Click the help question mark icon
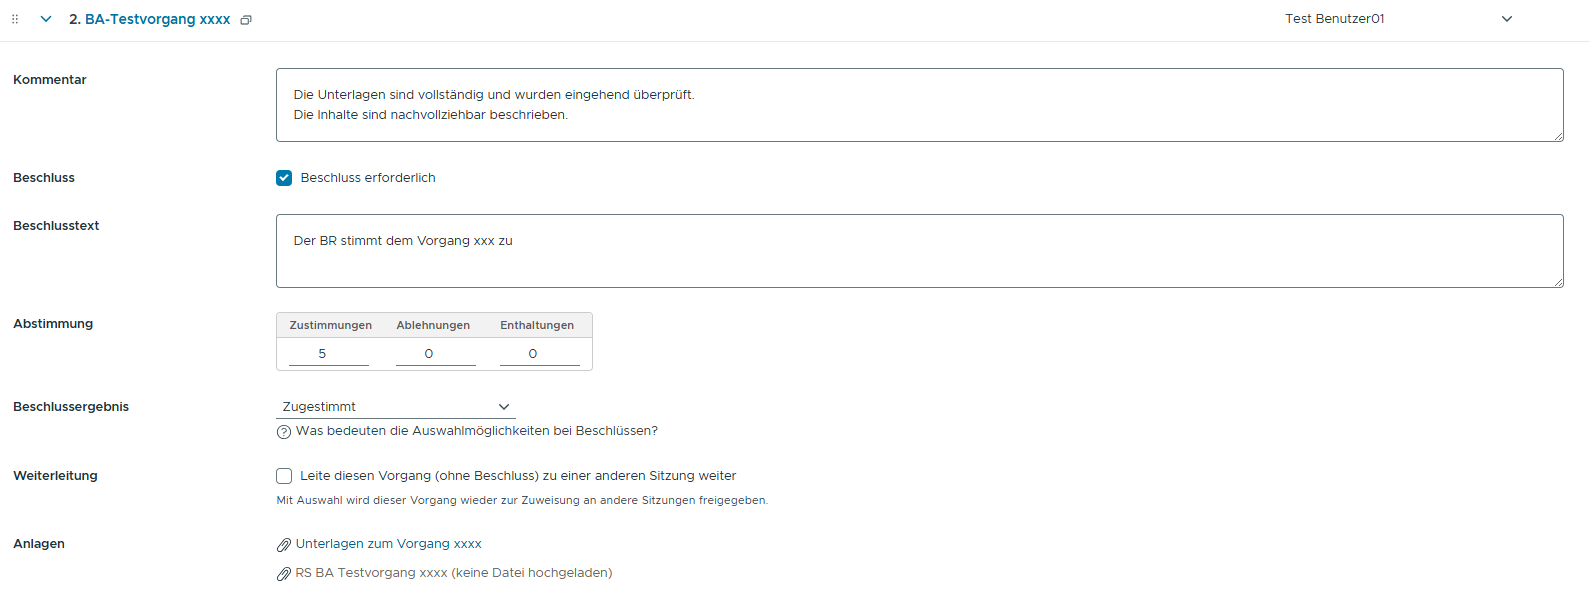1590x616 pixels. 284,432
